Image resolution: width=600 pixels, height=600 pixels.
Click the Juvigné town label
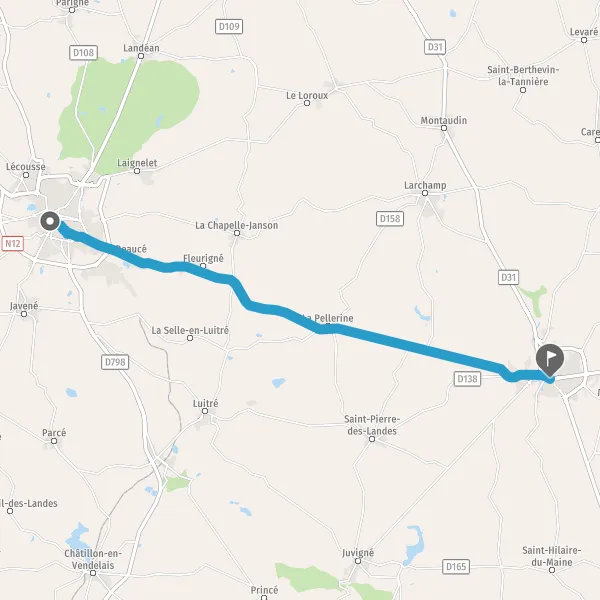(358, 553)
